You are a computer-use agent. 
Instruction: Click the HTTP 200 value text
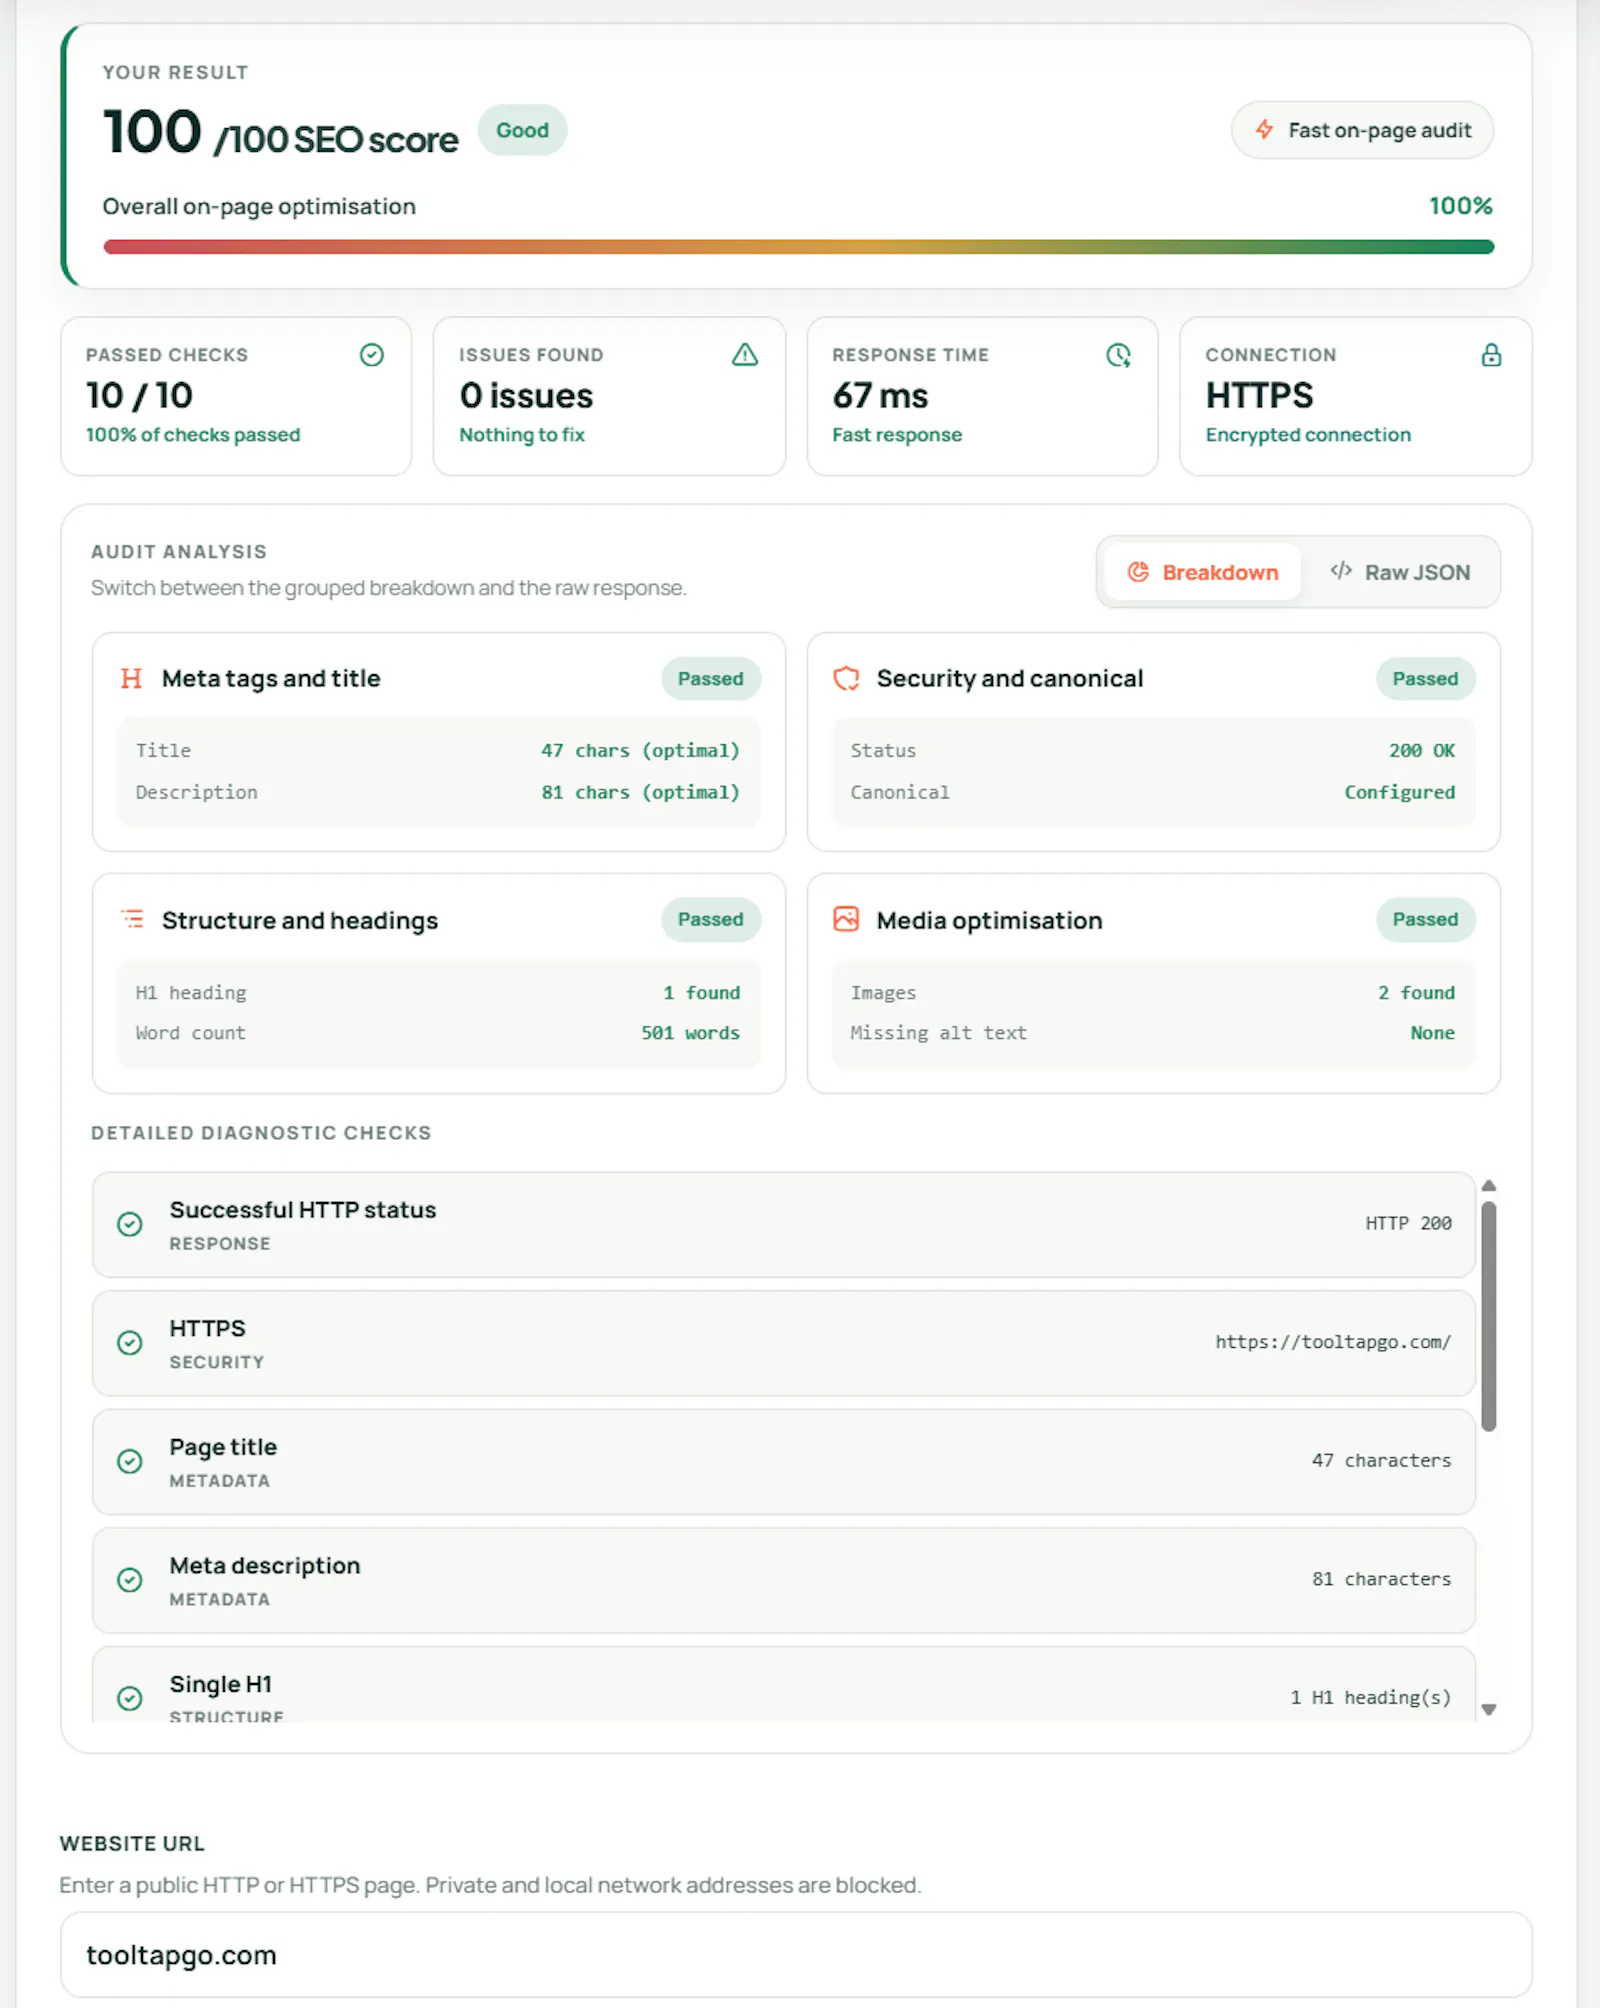[1408, 1223]
